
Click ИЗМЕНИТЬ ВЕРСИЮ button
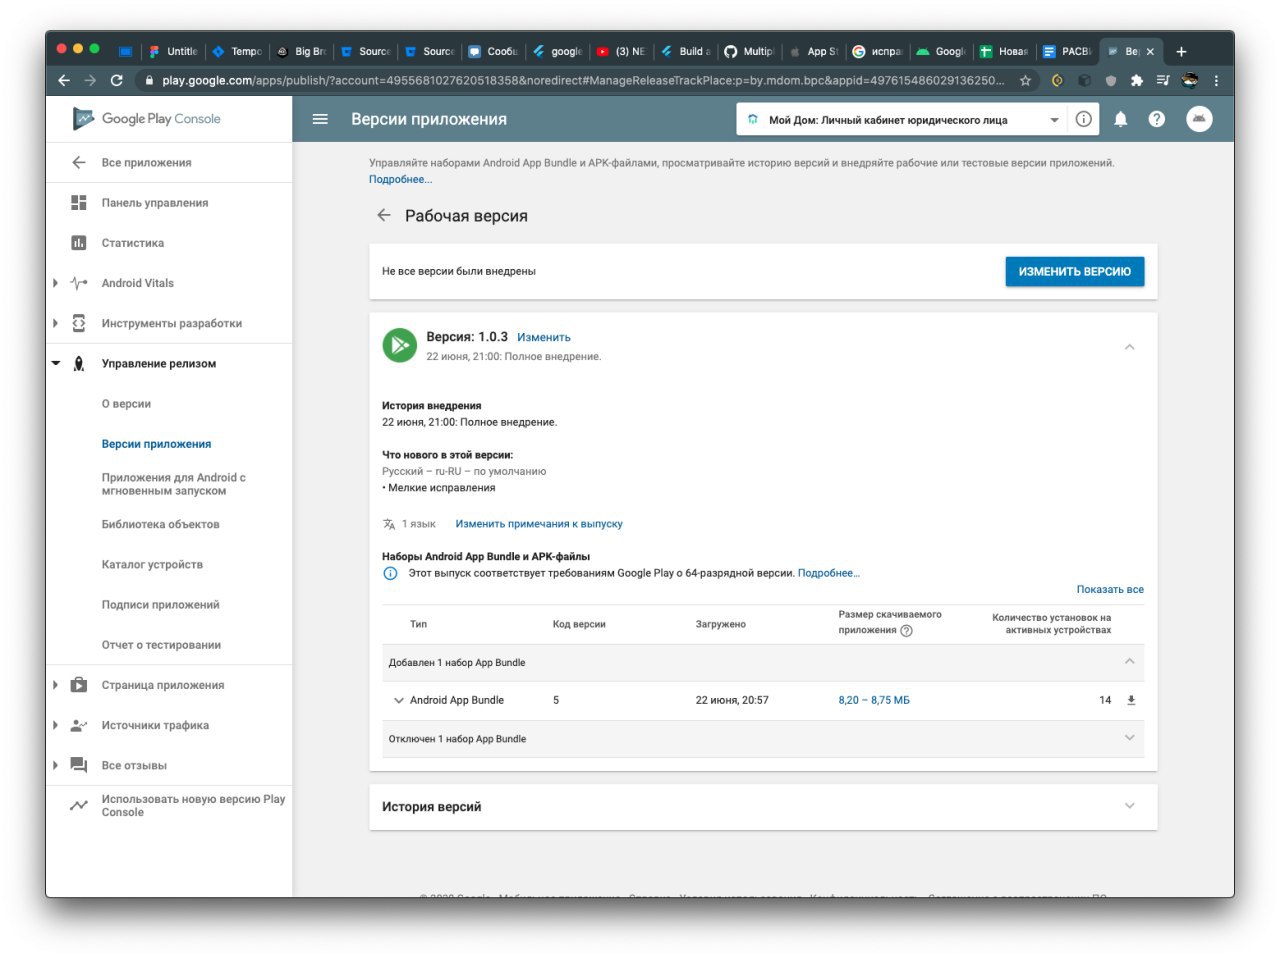point(1074,271)
